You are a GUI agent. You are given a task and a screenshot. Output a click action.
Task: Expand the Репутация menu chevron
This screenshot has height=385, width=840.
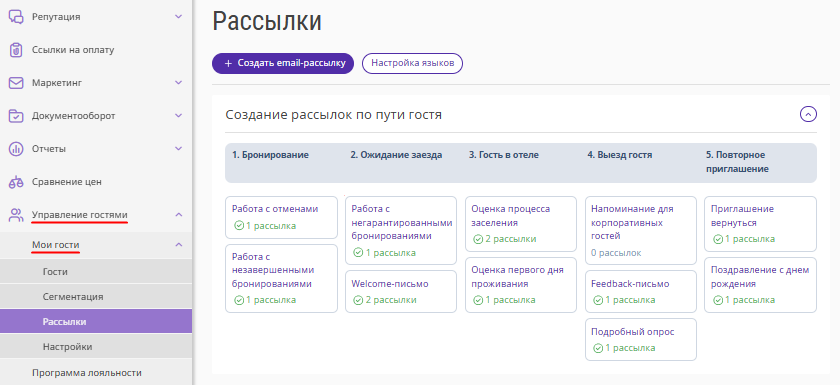pyautogui.click(x=179, y=17)
